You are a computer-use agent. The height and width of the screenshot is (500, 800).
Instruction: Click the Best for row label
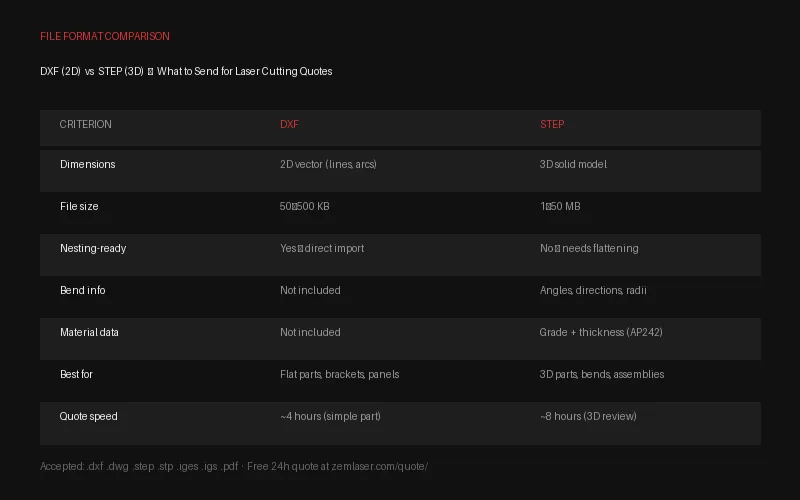pyautogui.click(x=76, y=374)
